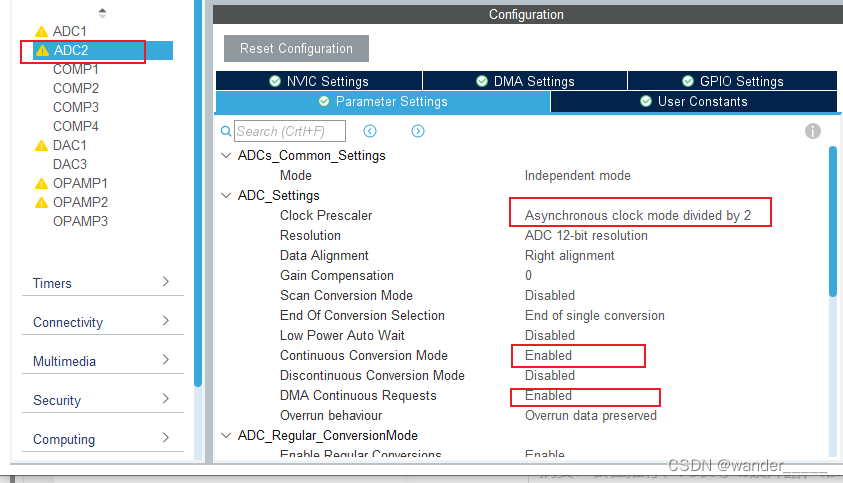Viewport: 843px width, 483px height.
Task: Click the warning icon beside ADC1
Action: click(41, 32)
